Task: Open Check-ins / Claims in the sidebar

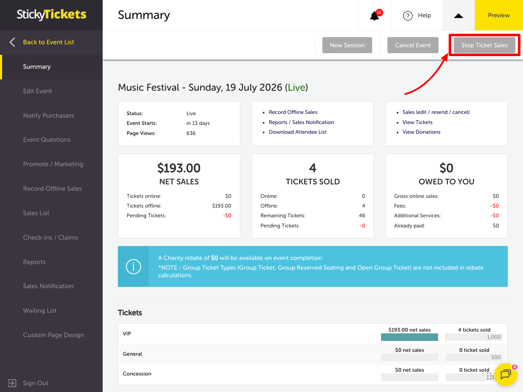Action: (x=50, y=238)
